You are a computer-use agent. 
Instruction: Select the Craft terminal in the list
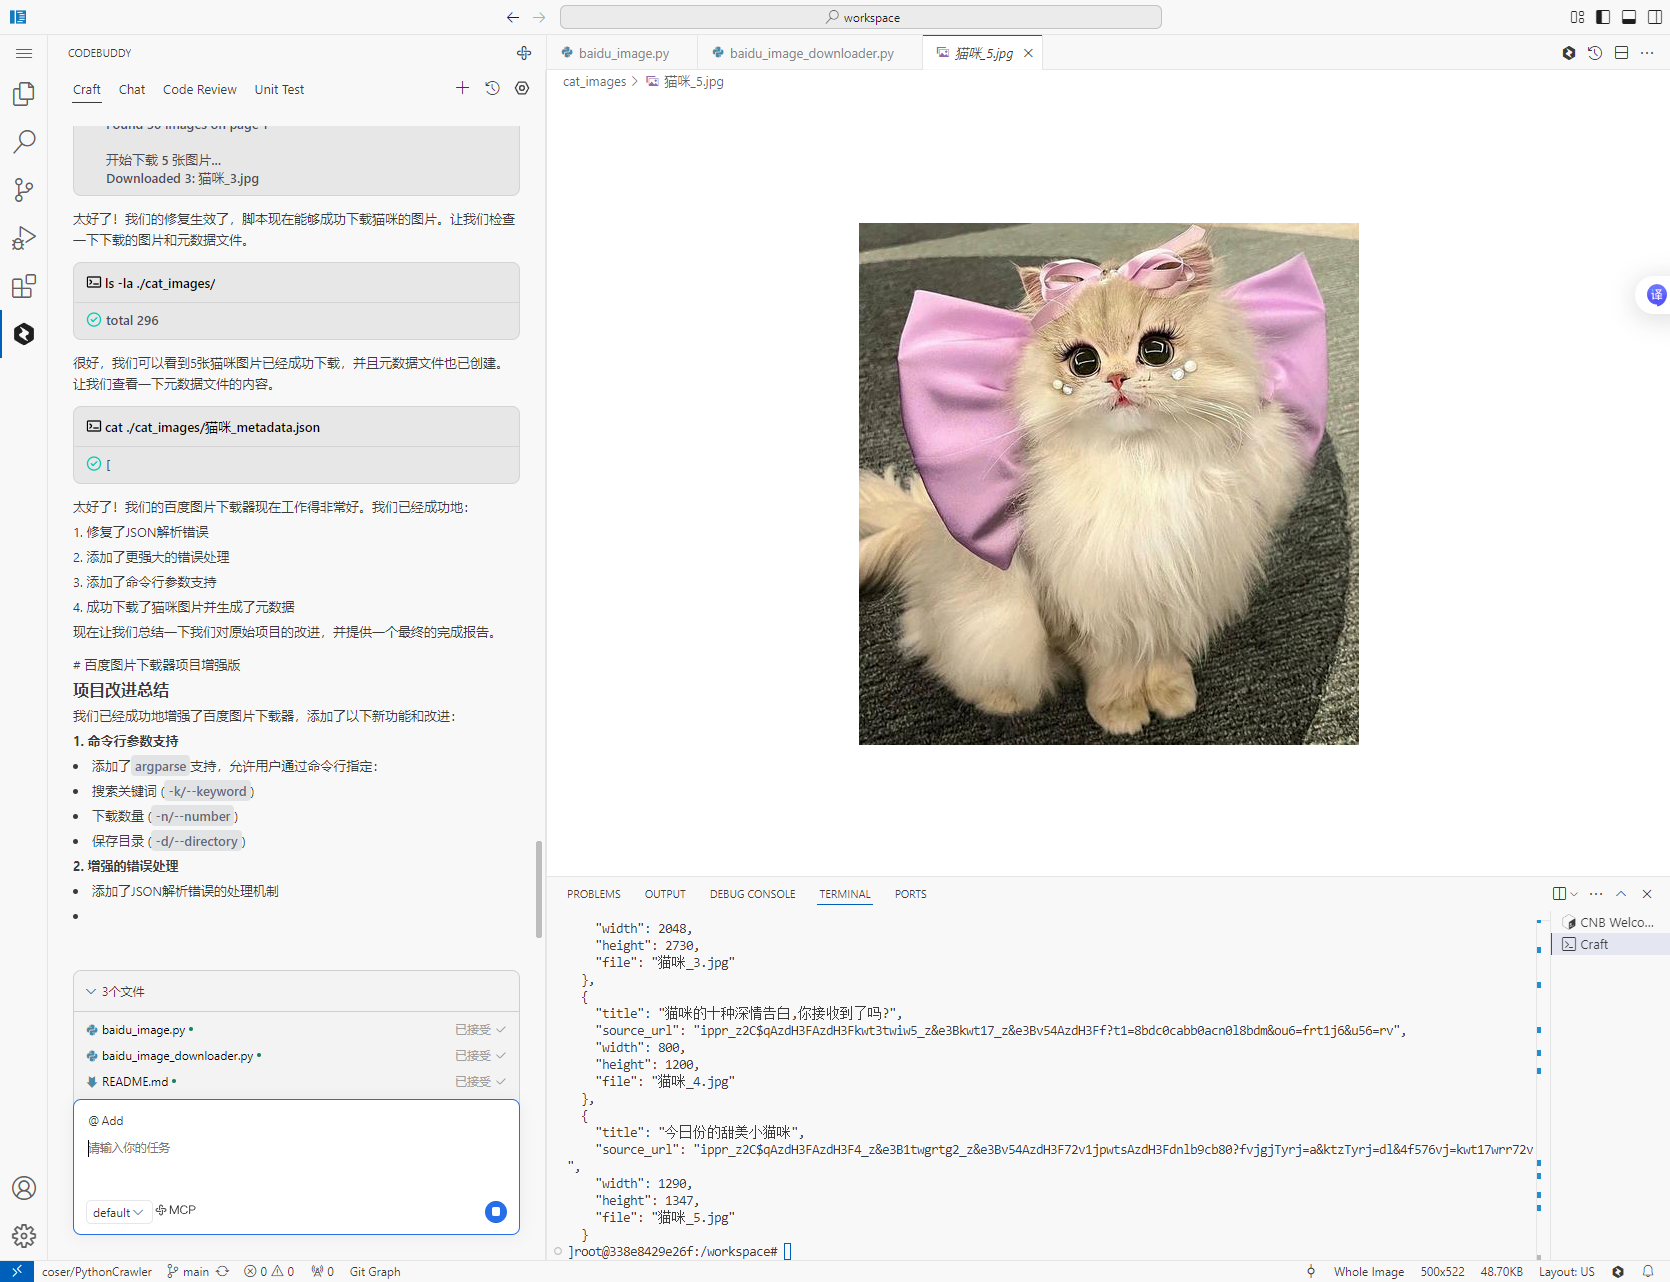[1610, 944]
